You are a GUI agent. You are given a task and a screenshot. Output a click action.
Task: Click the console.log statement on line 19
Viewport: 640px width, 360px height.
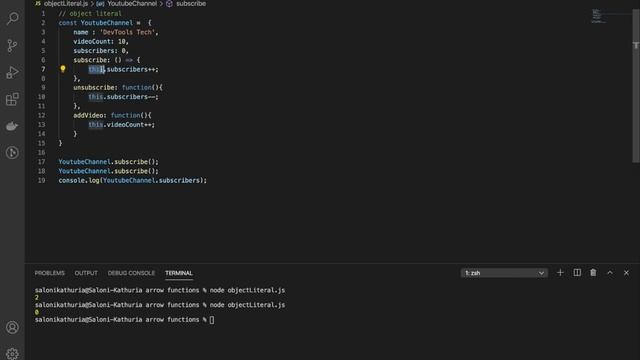[133, 180]
